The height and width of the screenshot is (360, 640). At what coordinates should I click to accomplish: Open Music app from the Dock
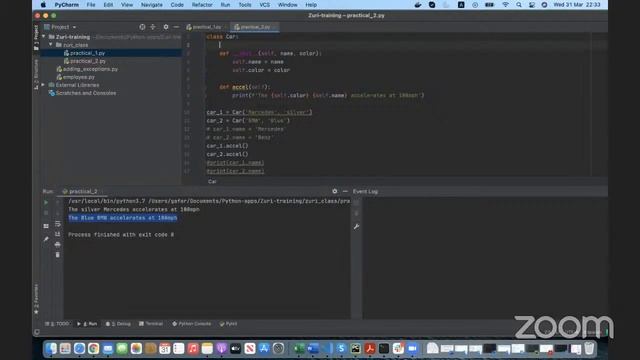193,348
